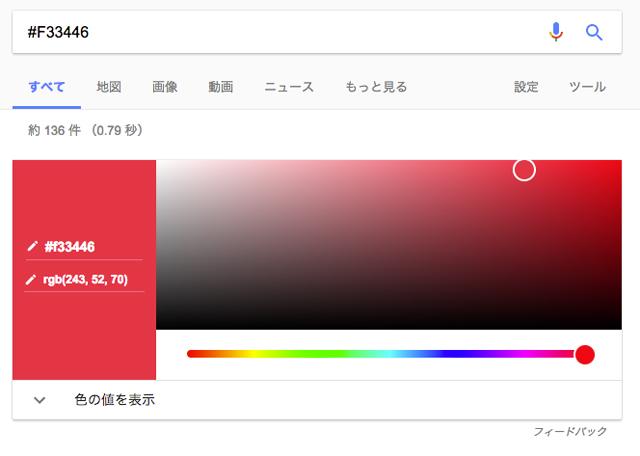Click the rgb(243, 52, 70) value field

[84, 280]
